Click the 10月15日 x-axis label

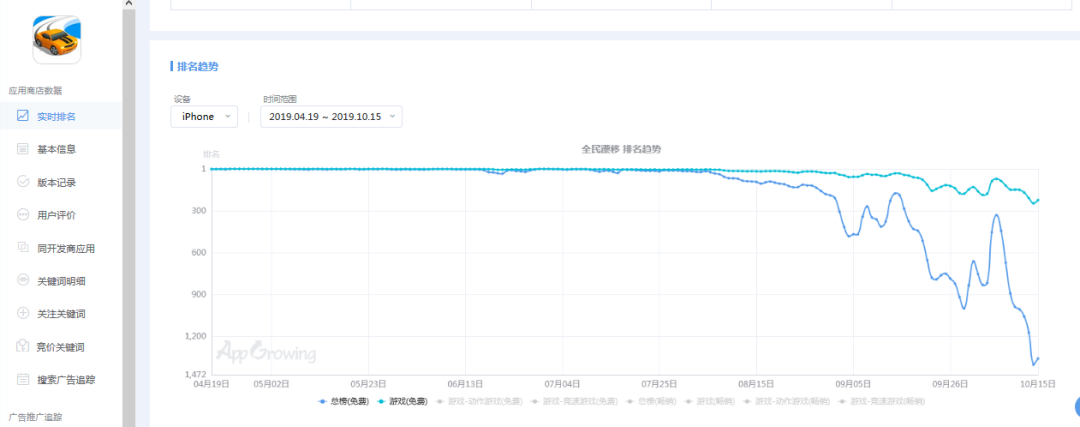click(1038, 384)
